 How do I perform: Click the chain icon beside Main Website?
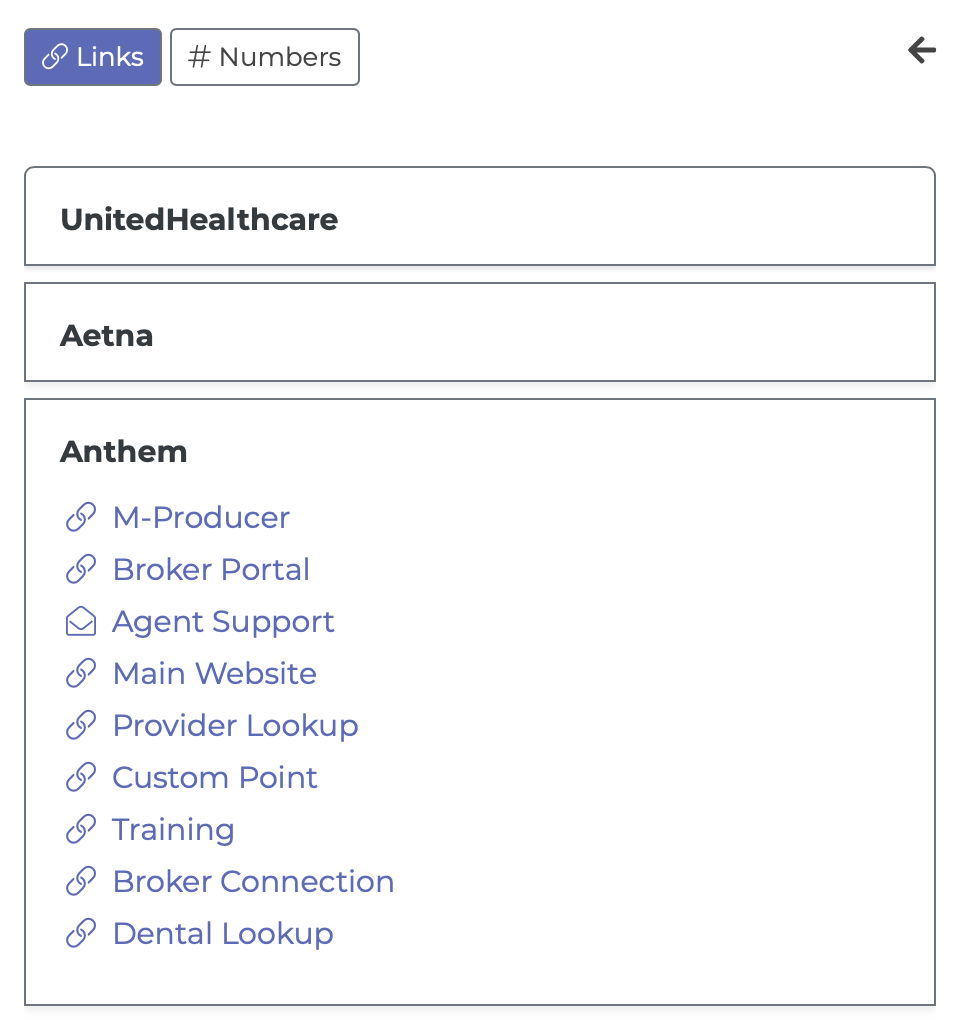click(81, 673)
